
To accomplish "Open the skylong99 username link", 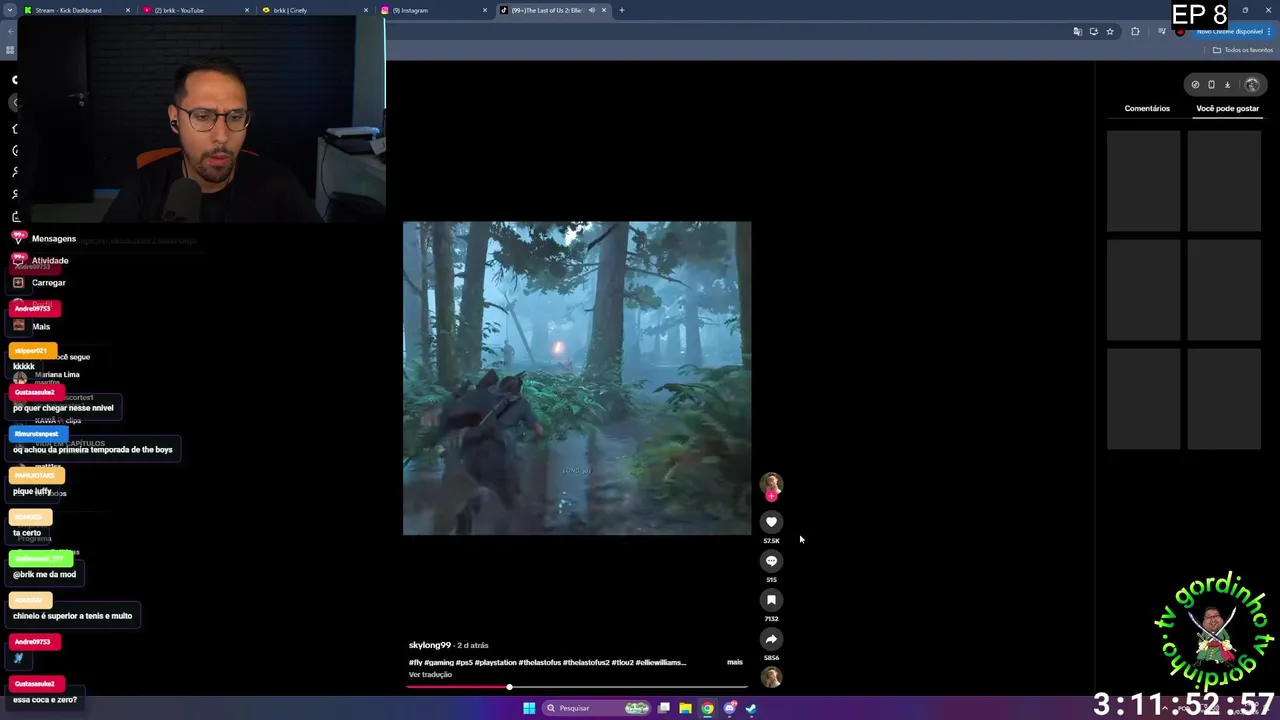I will 430,645.
